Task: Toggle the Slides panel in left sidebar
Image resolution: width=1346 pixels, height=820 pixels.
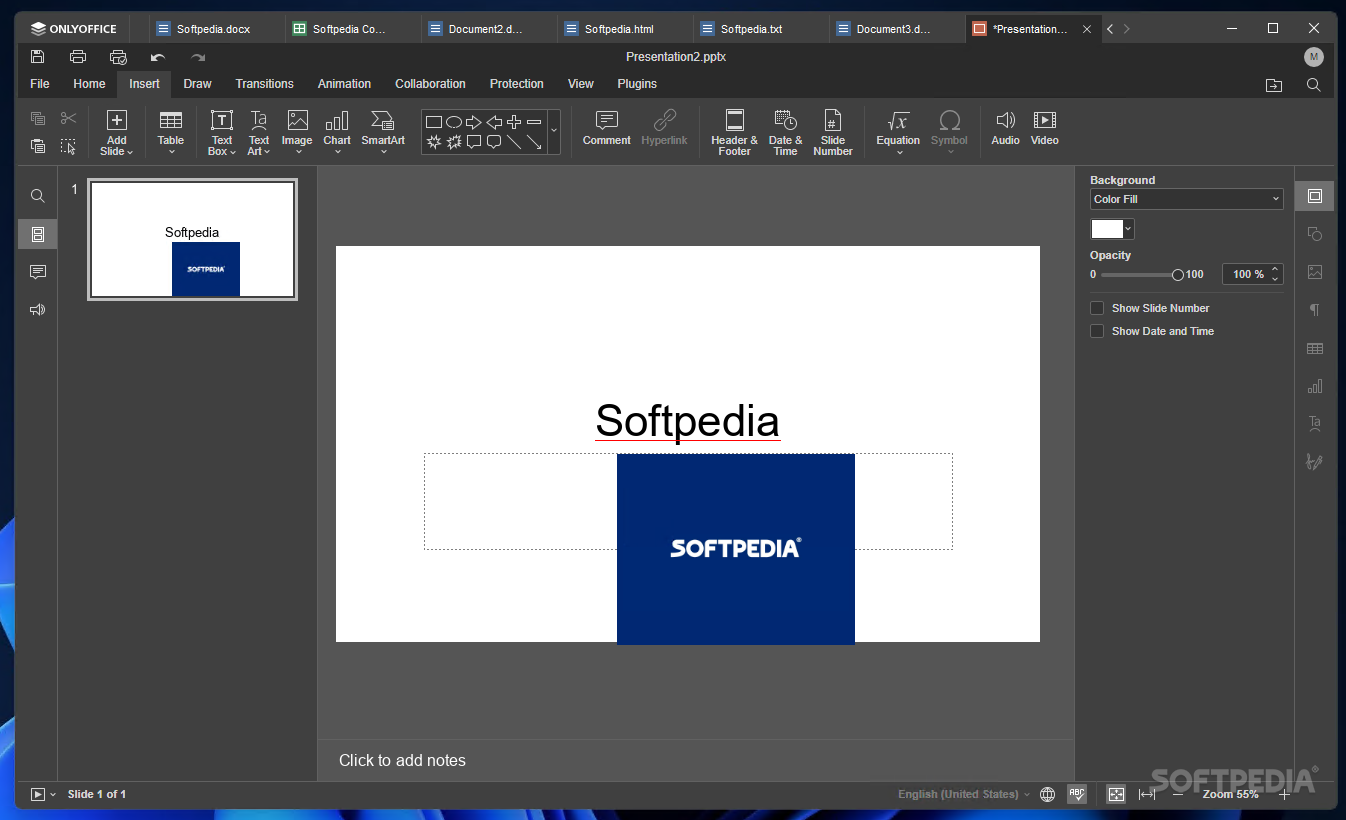Action: click(38, 234)
